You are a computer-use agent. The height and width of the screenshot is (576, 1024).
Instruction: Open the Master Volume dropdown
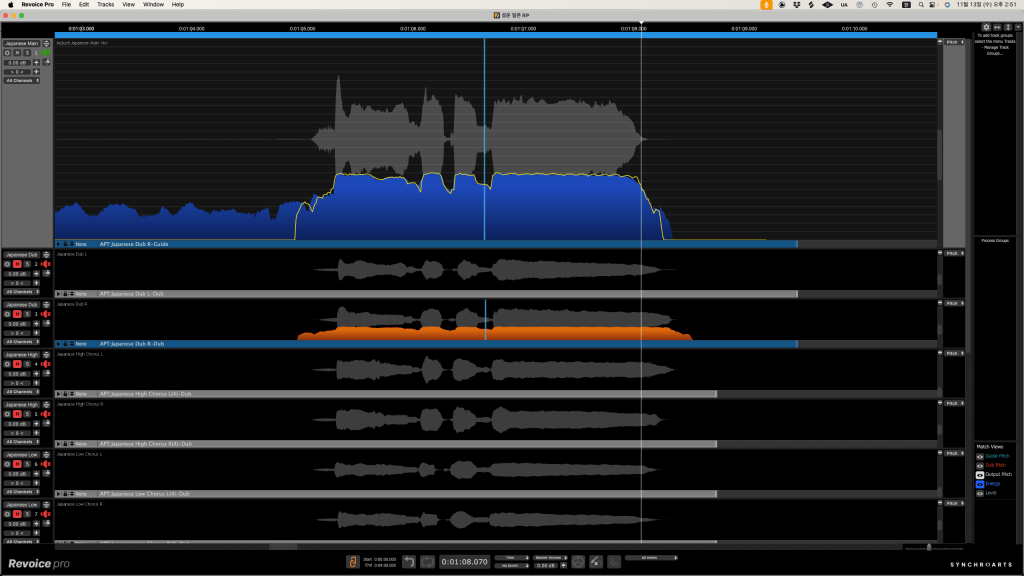point(546,557)
